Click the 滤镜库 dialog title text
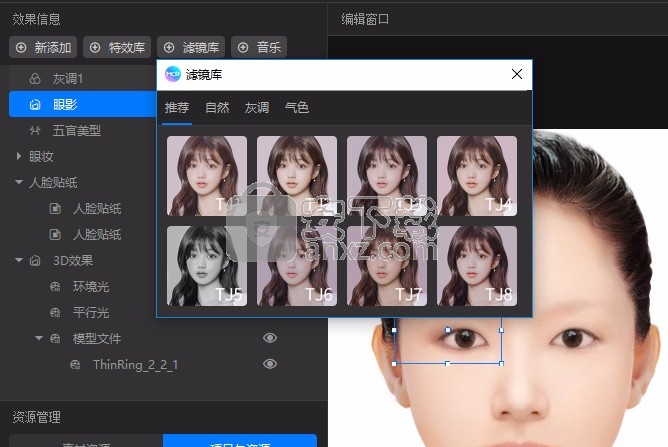668x447 pixels. click(x=204, y=75)
